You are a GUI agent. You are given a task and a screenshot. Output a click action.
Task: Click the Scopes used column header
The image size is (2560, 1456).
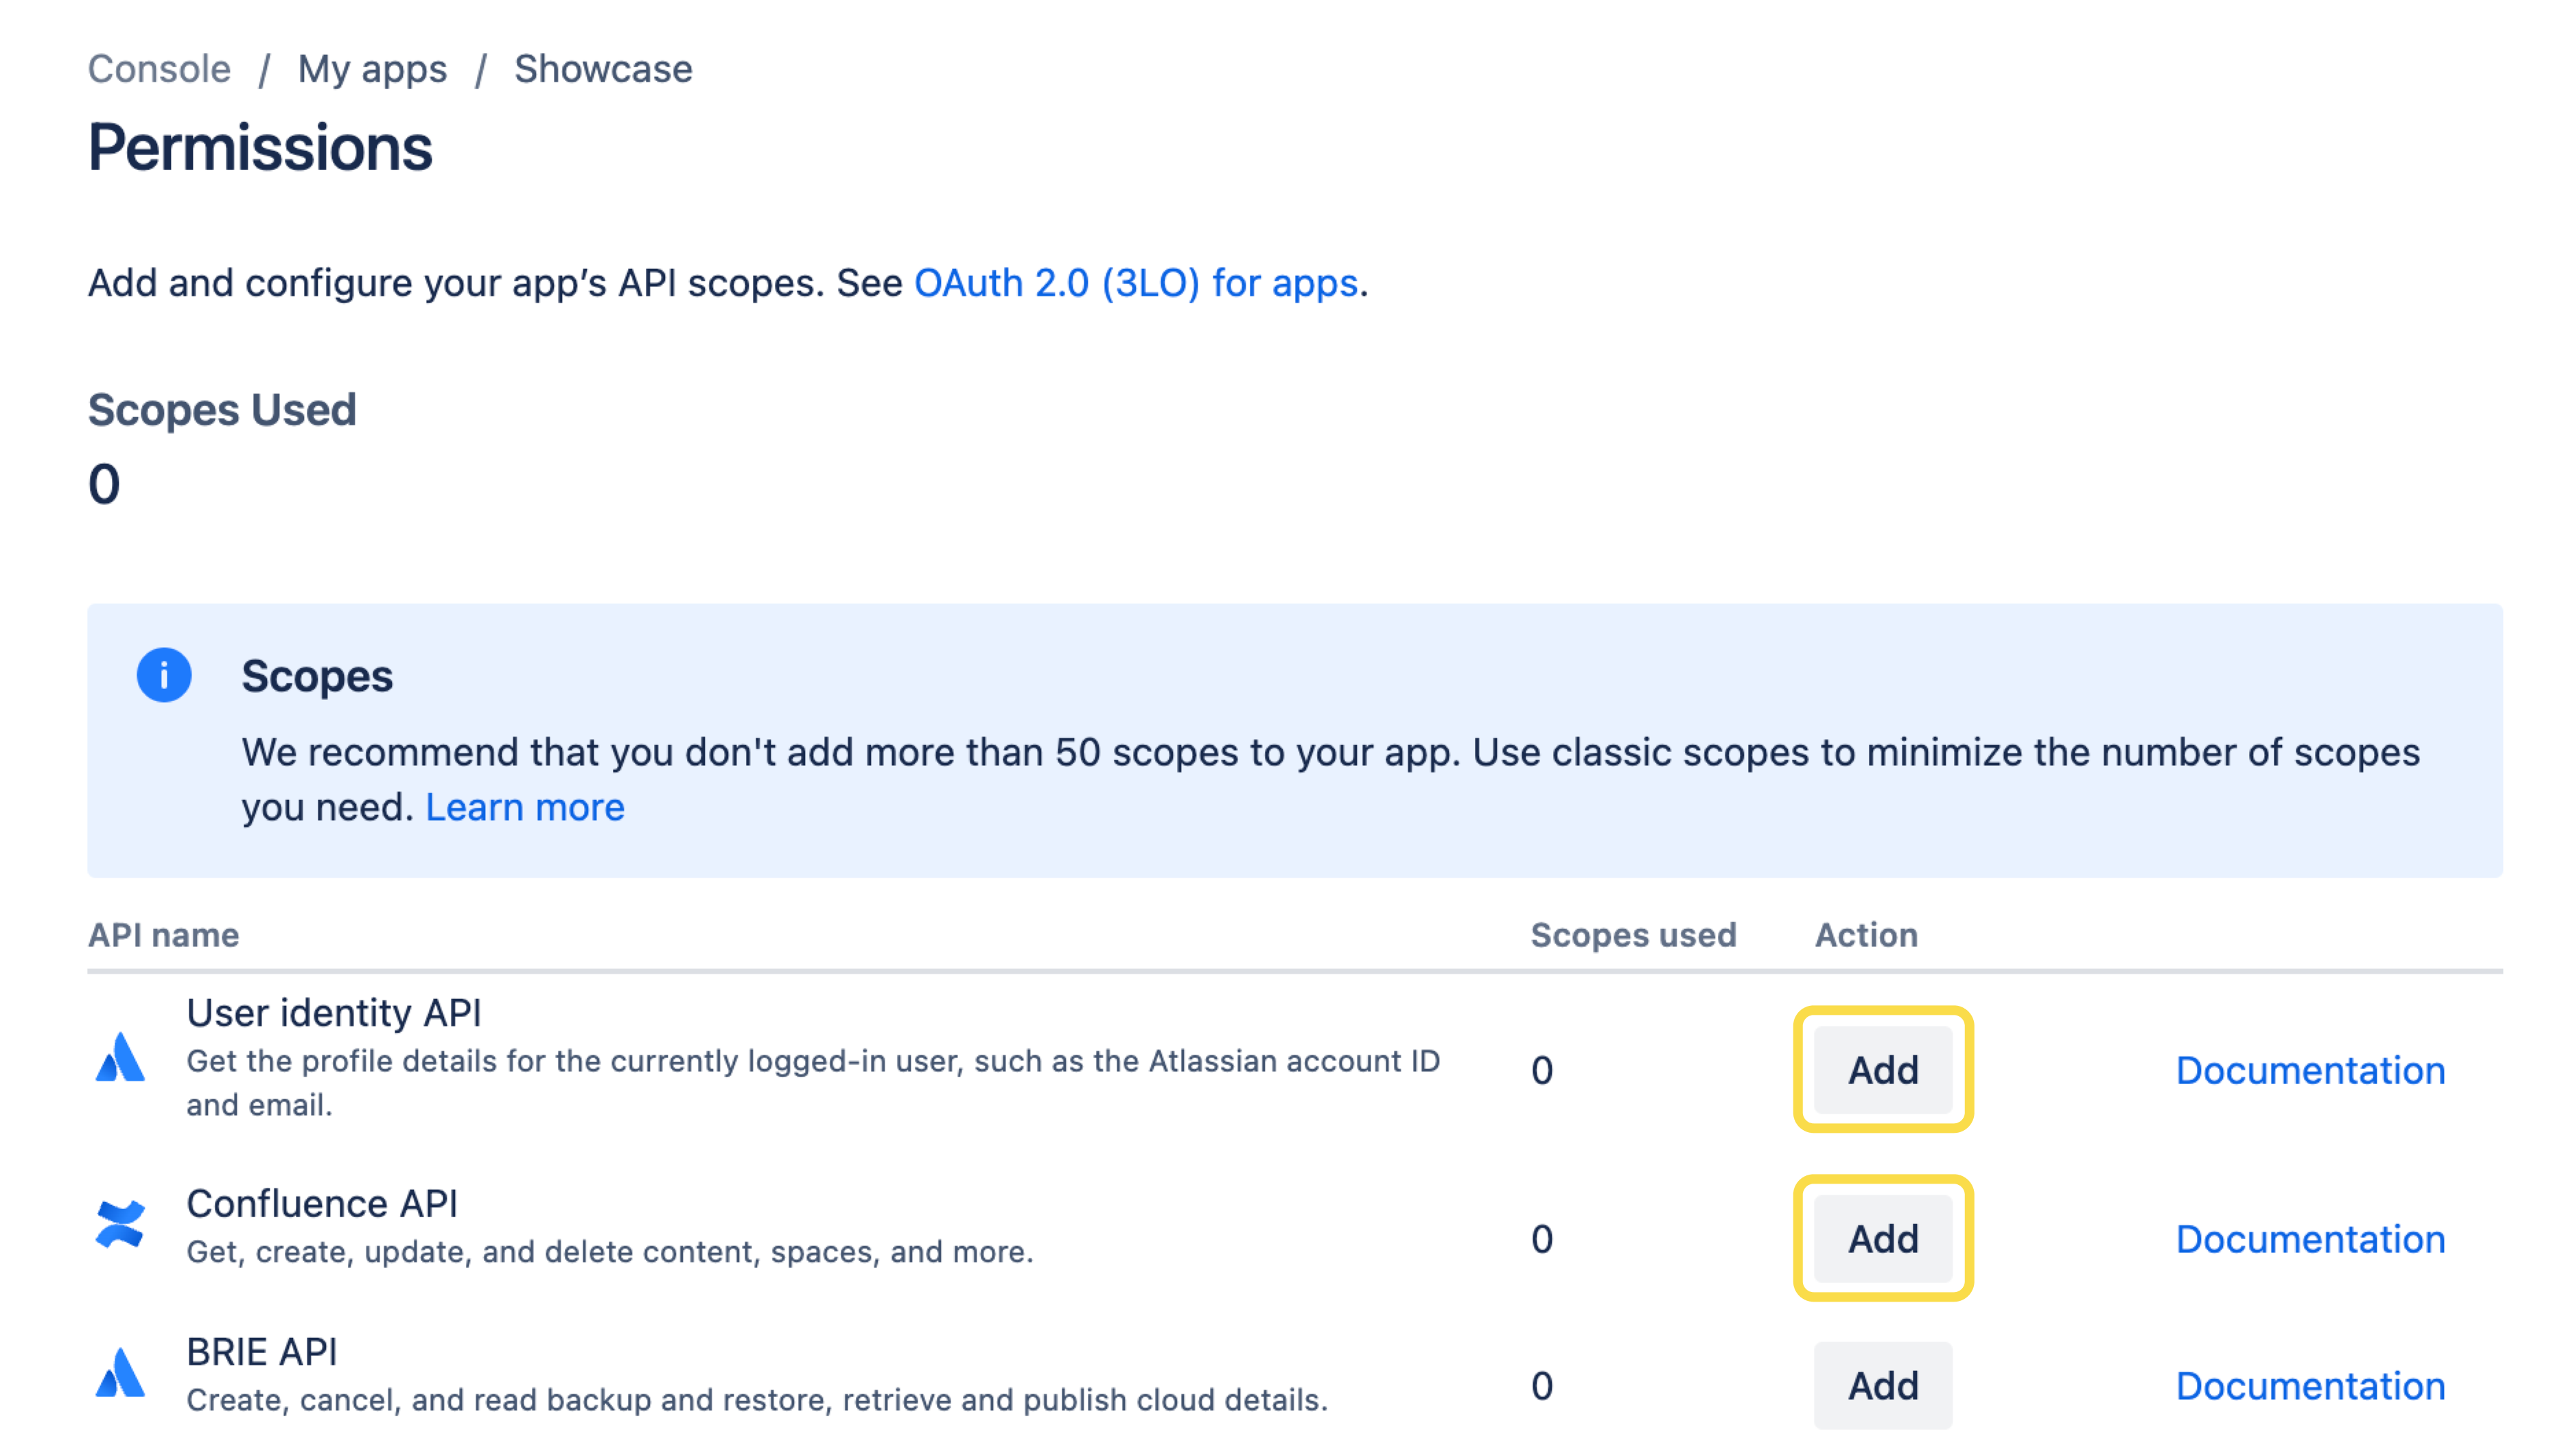1634,935
